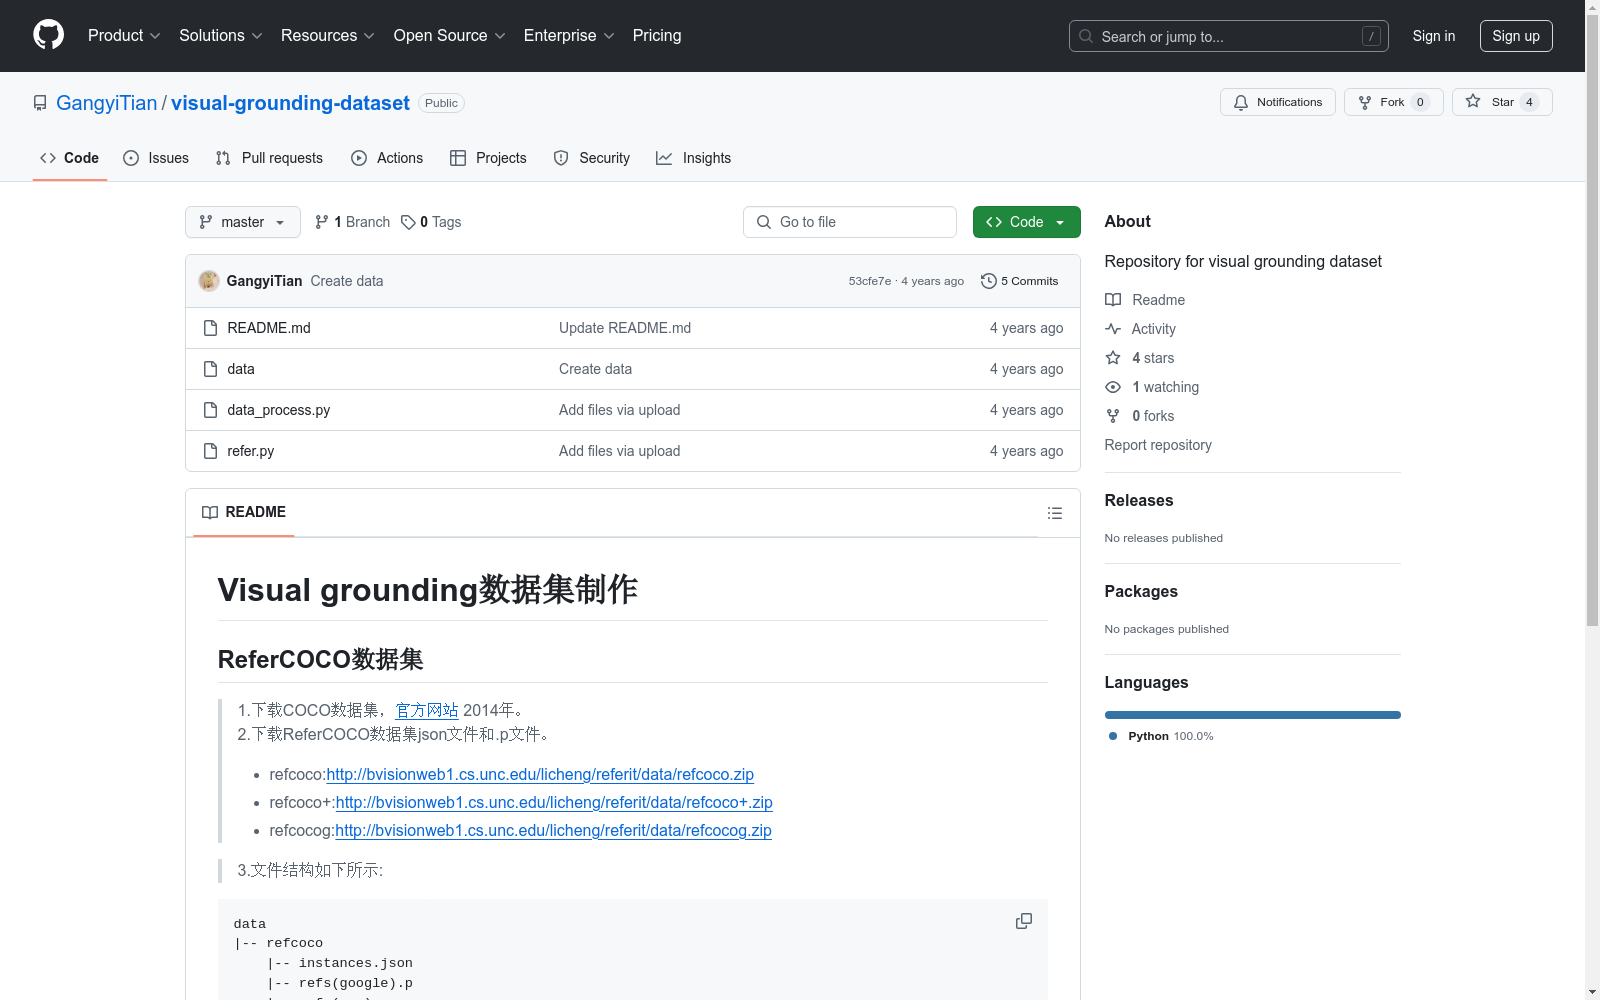Click the Sign up button
The image size is (1600, 1000).
click(x=1516, y=36)
